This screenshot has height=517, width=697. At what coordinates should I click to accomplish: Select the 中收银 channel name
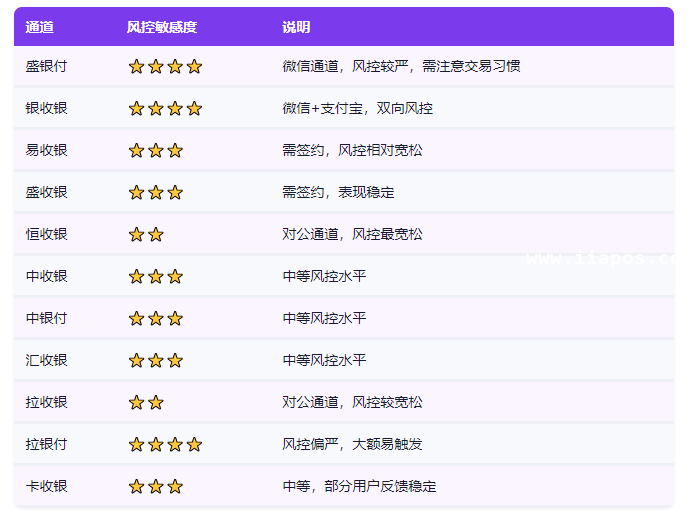click(x=46, y=276)
